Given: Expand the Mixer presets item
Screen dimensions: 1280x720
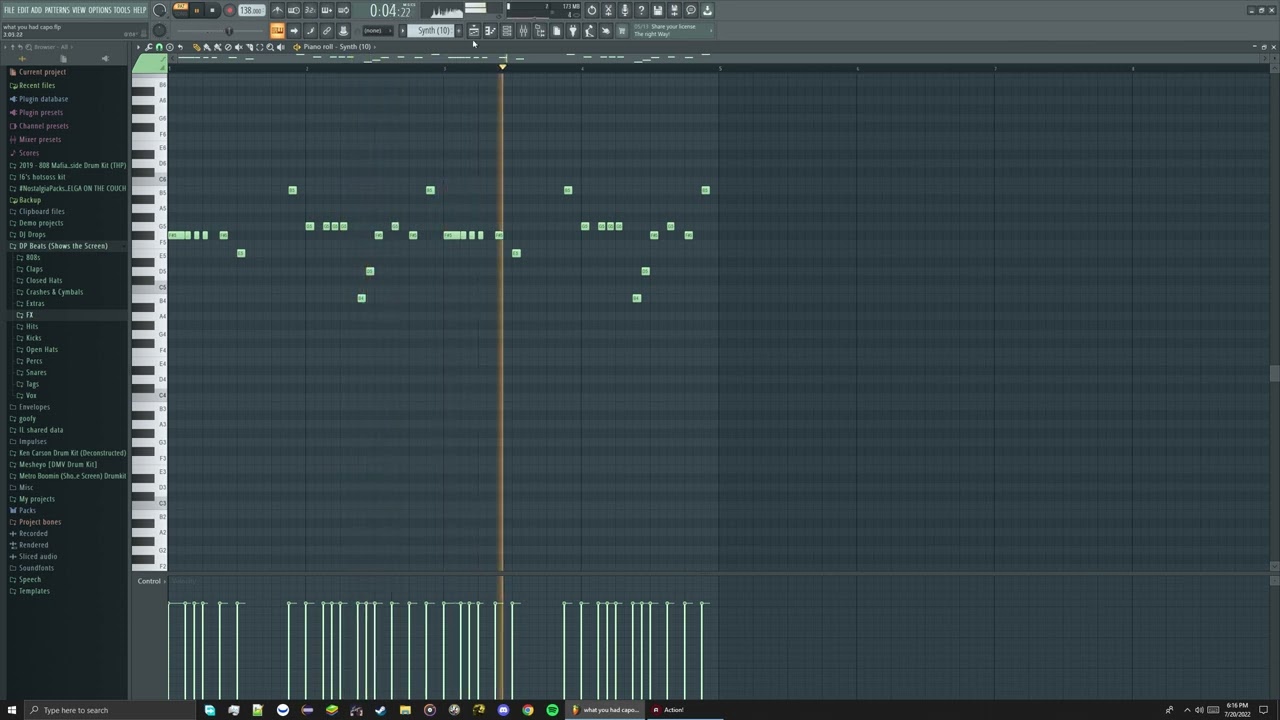Looking at the screenshot, I should [40, 139].
